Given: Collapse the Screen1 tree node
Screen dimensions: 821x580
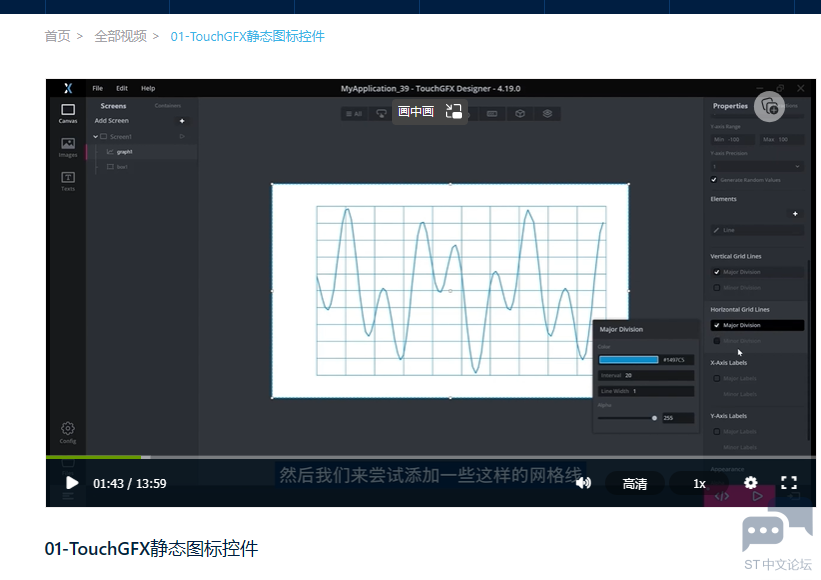Looking at the screenshot, I should pyautogui.click(x=95, y=137).
